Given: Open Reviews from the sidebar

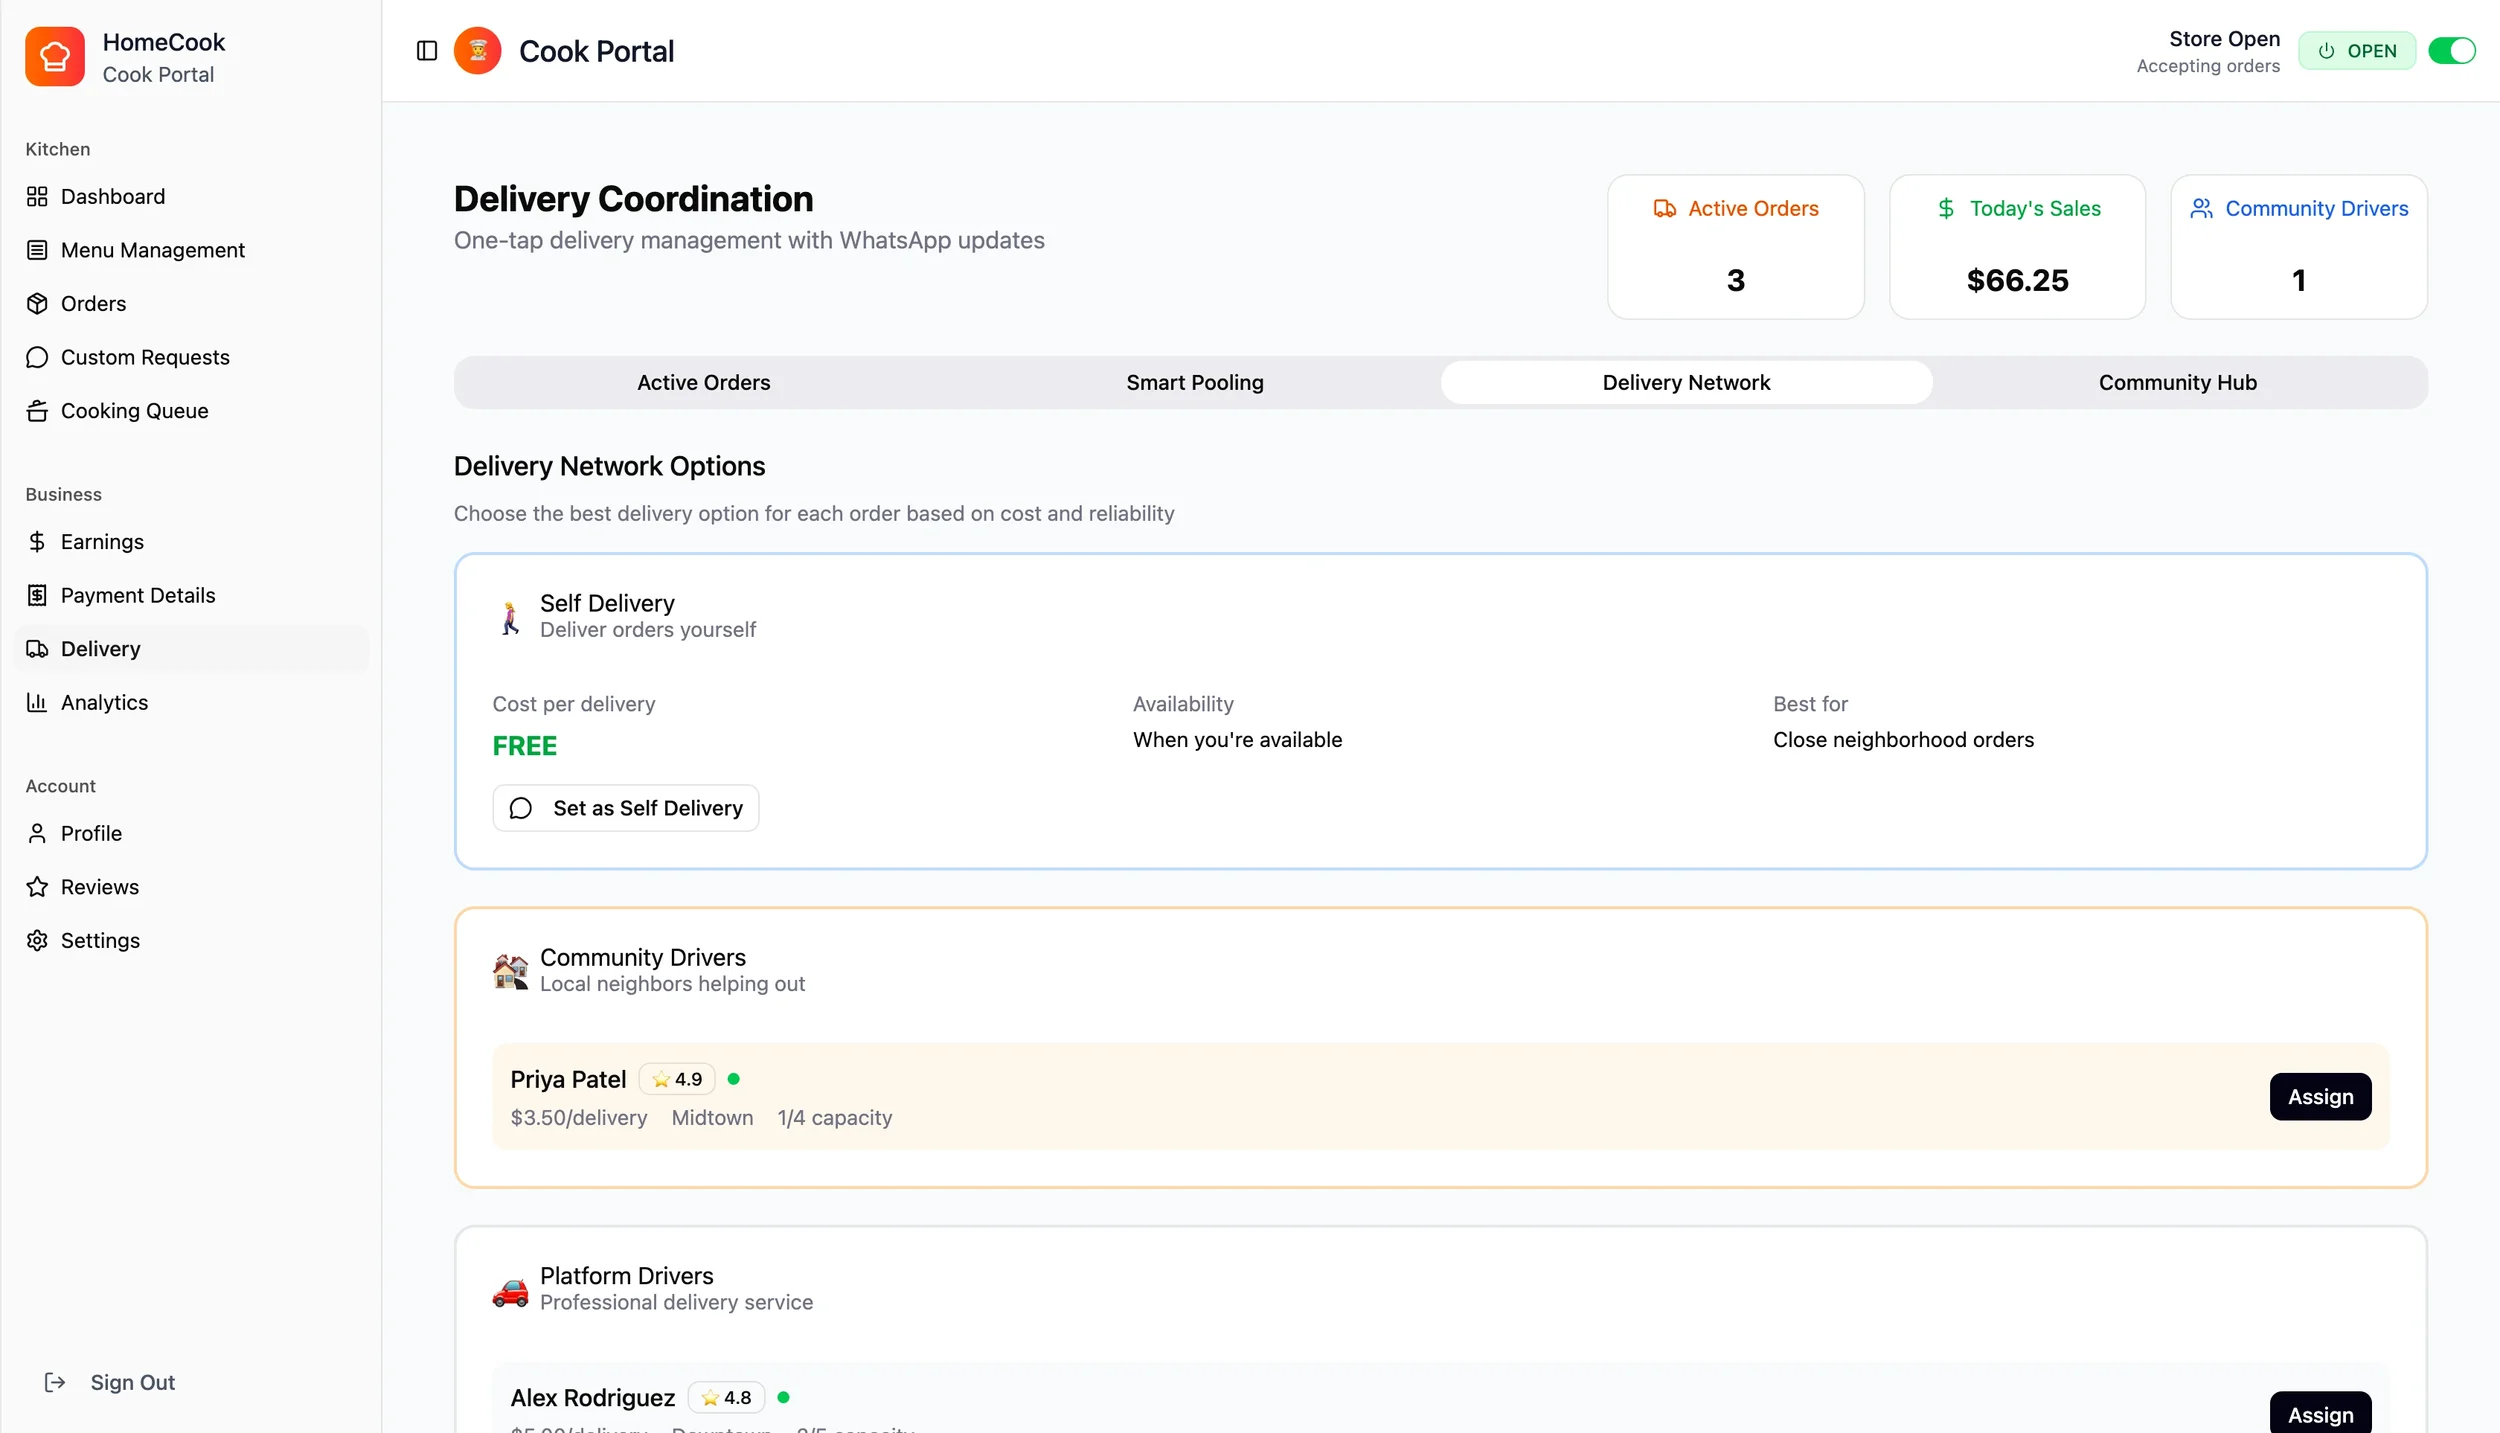Looking at the screenshot, I should coord(99,887).
